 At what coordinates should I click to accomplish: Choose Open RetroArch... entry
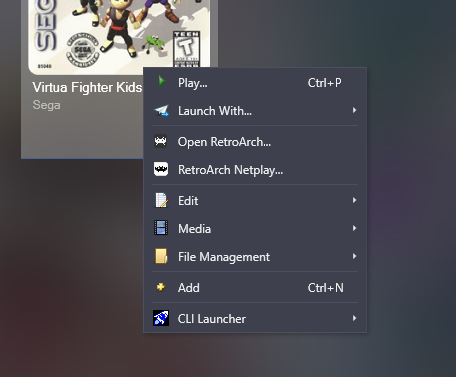(x=255, y=142)
